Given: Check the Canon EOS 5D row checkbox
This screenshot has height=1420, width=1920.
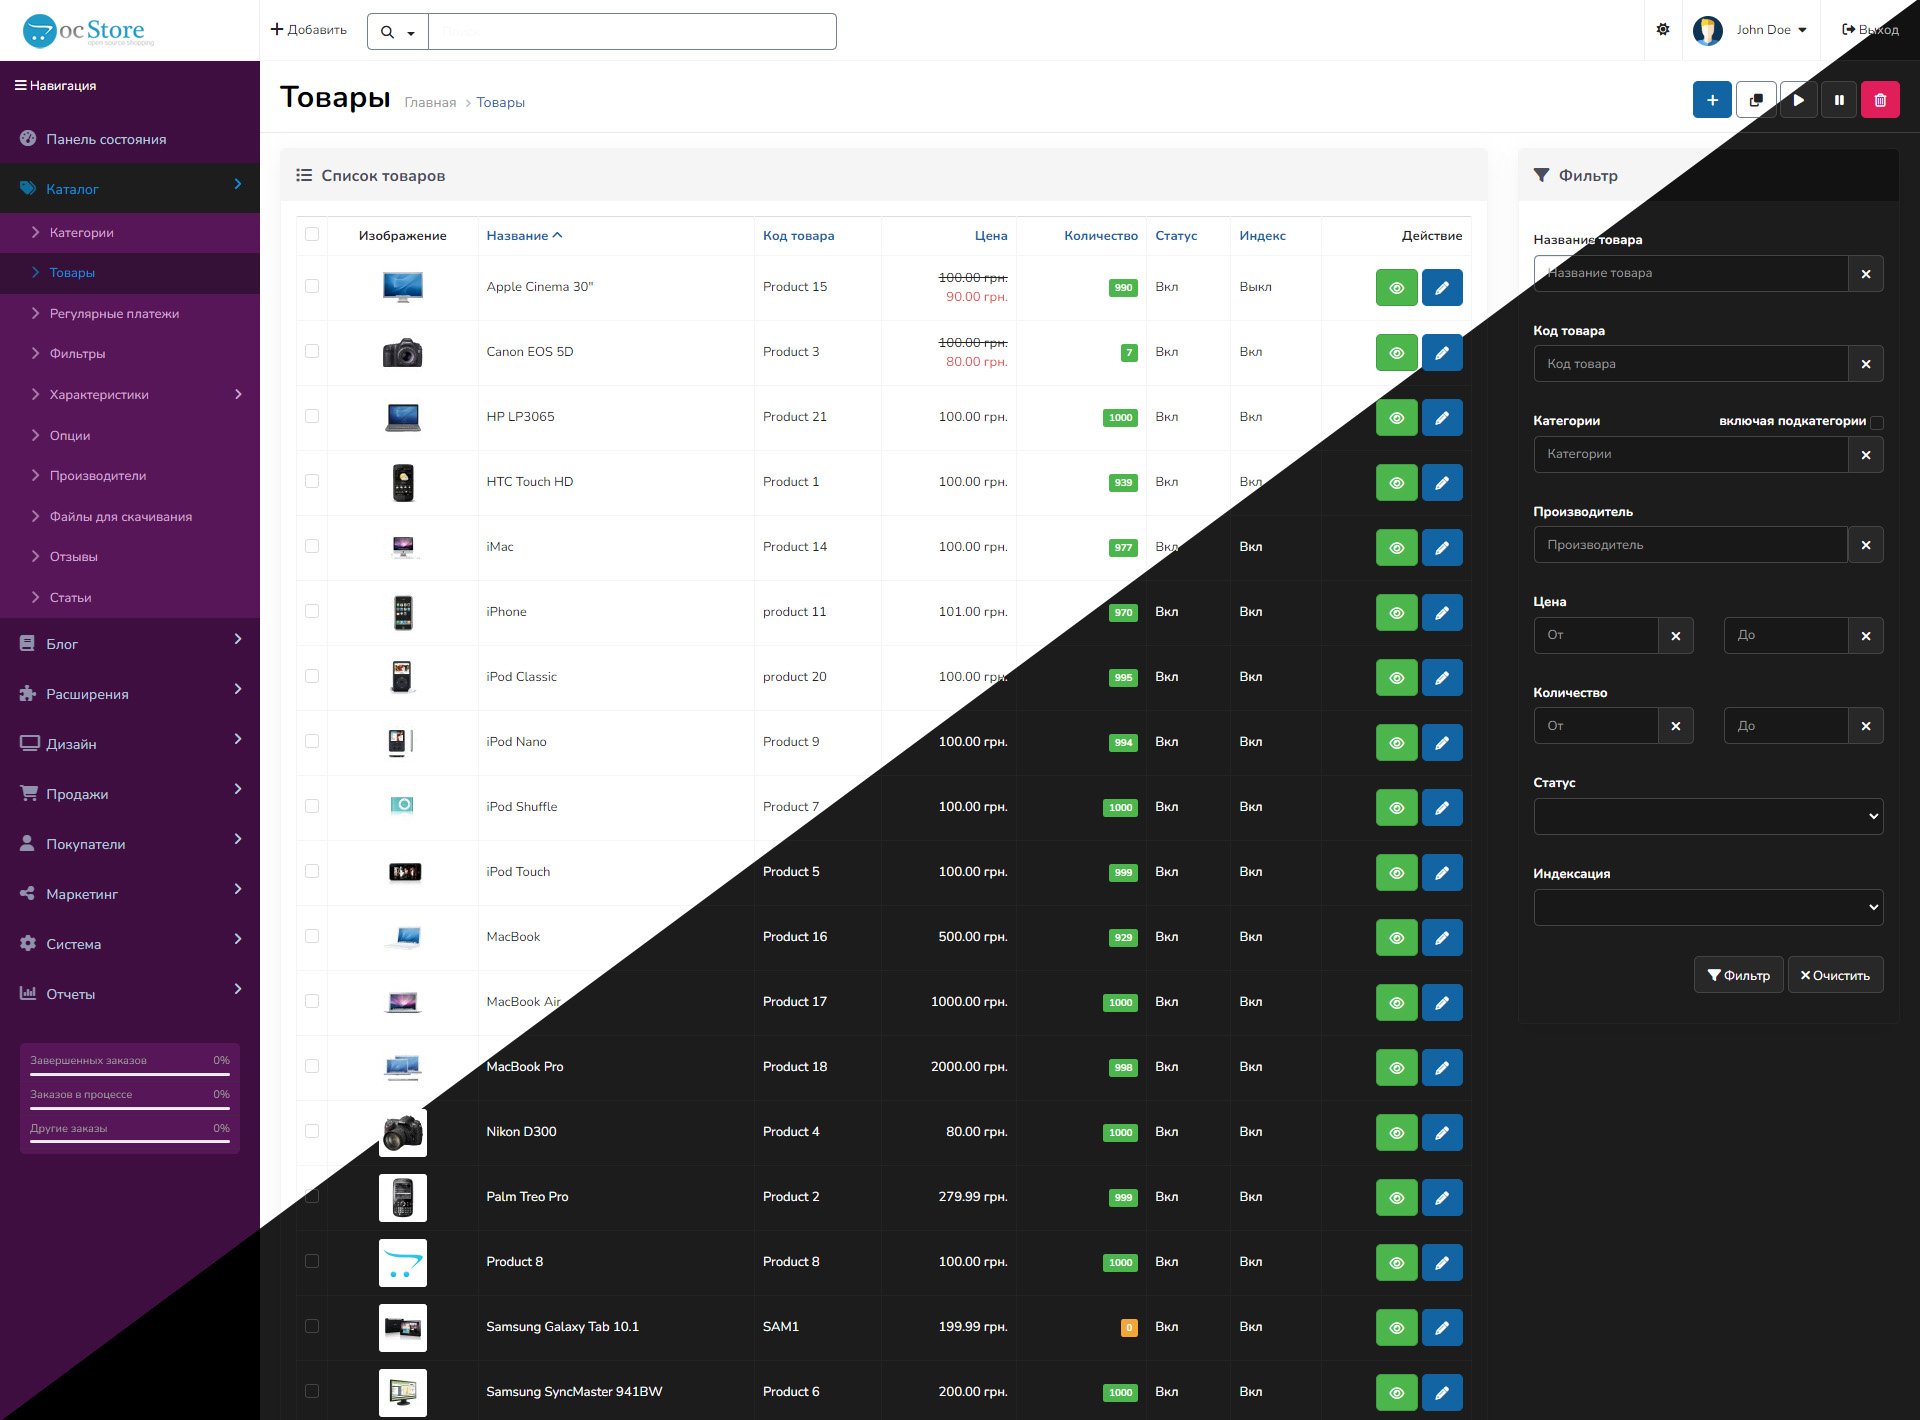Looking at the screenshot, I should point(312,351).
